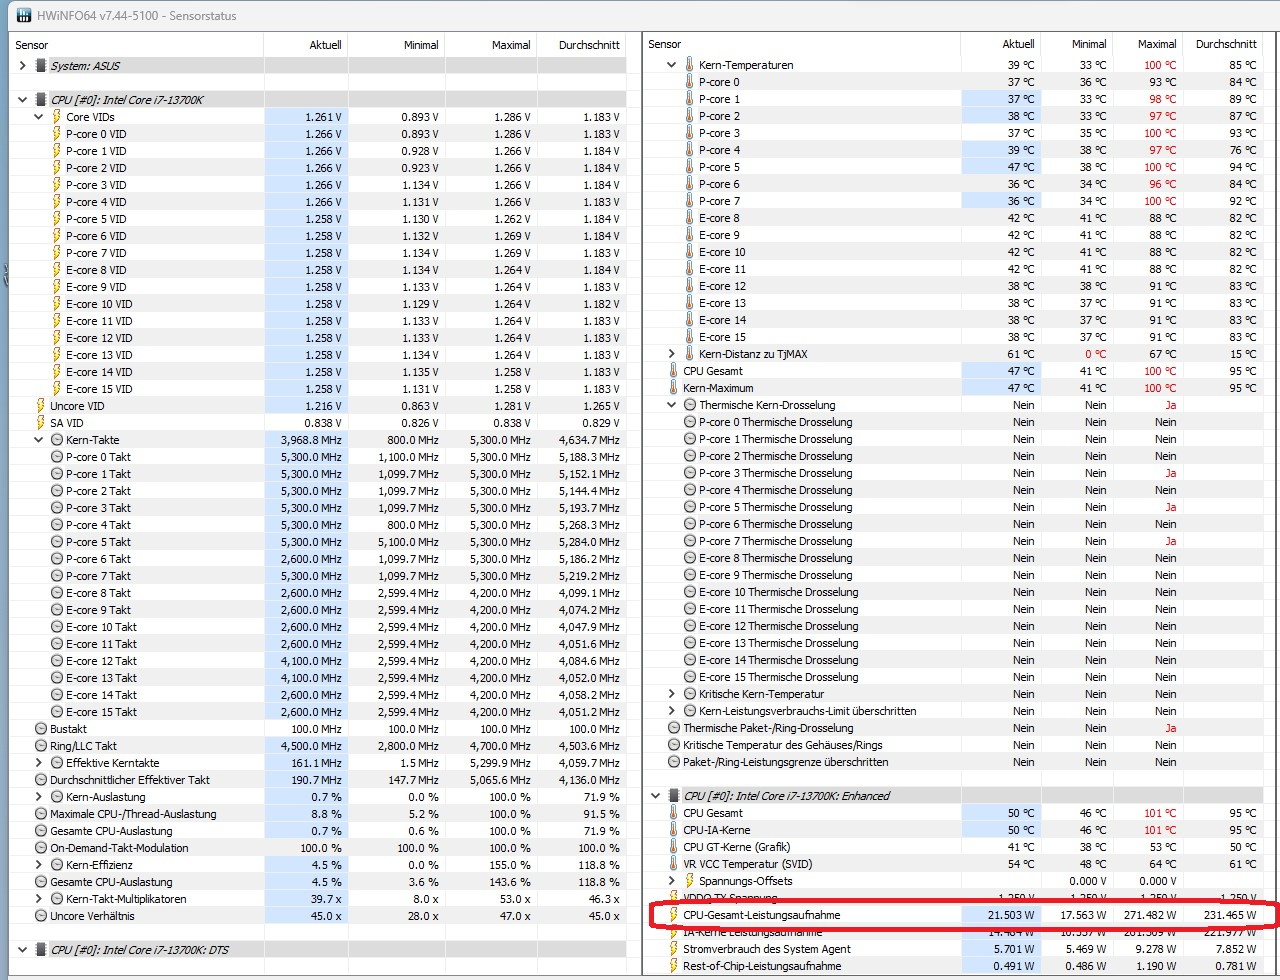Select CPU GT-Kerne (Grafik) row
The width and height of the screenshot is (1280, 980).
point(954,847)
